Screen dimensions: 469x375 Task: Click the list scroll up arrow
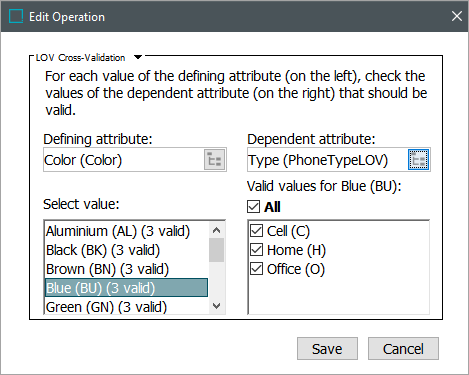point(217,230)
